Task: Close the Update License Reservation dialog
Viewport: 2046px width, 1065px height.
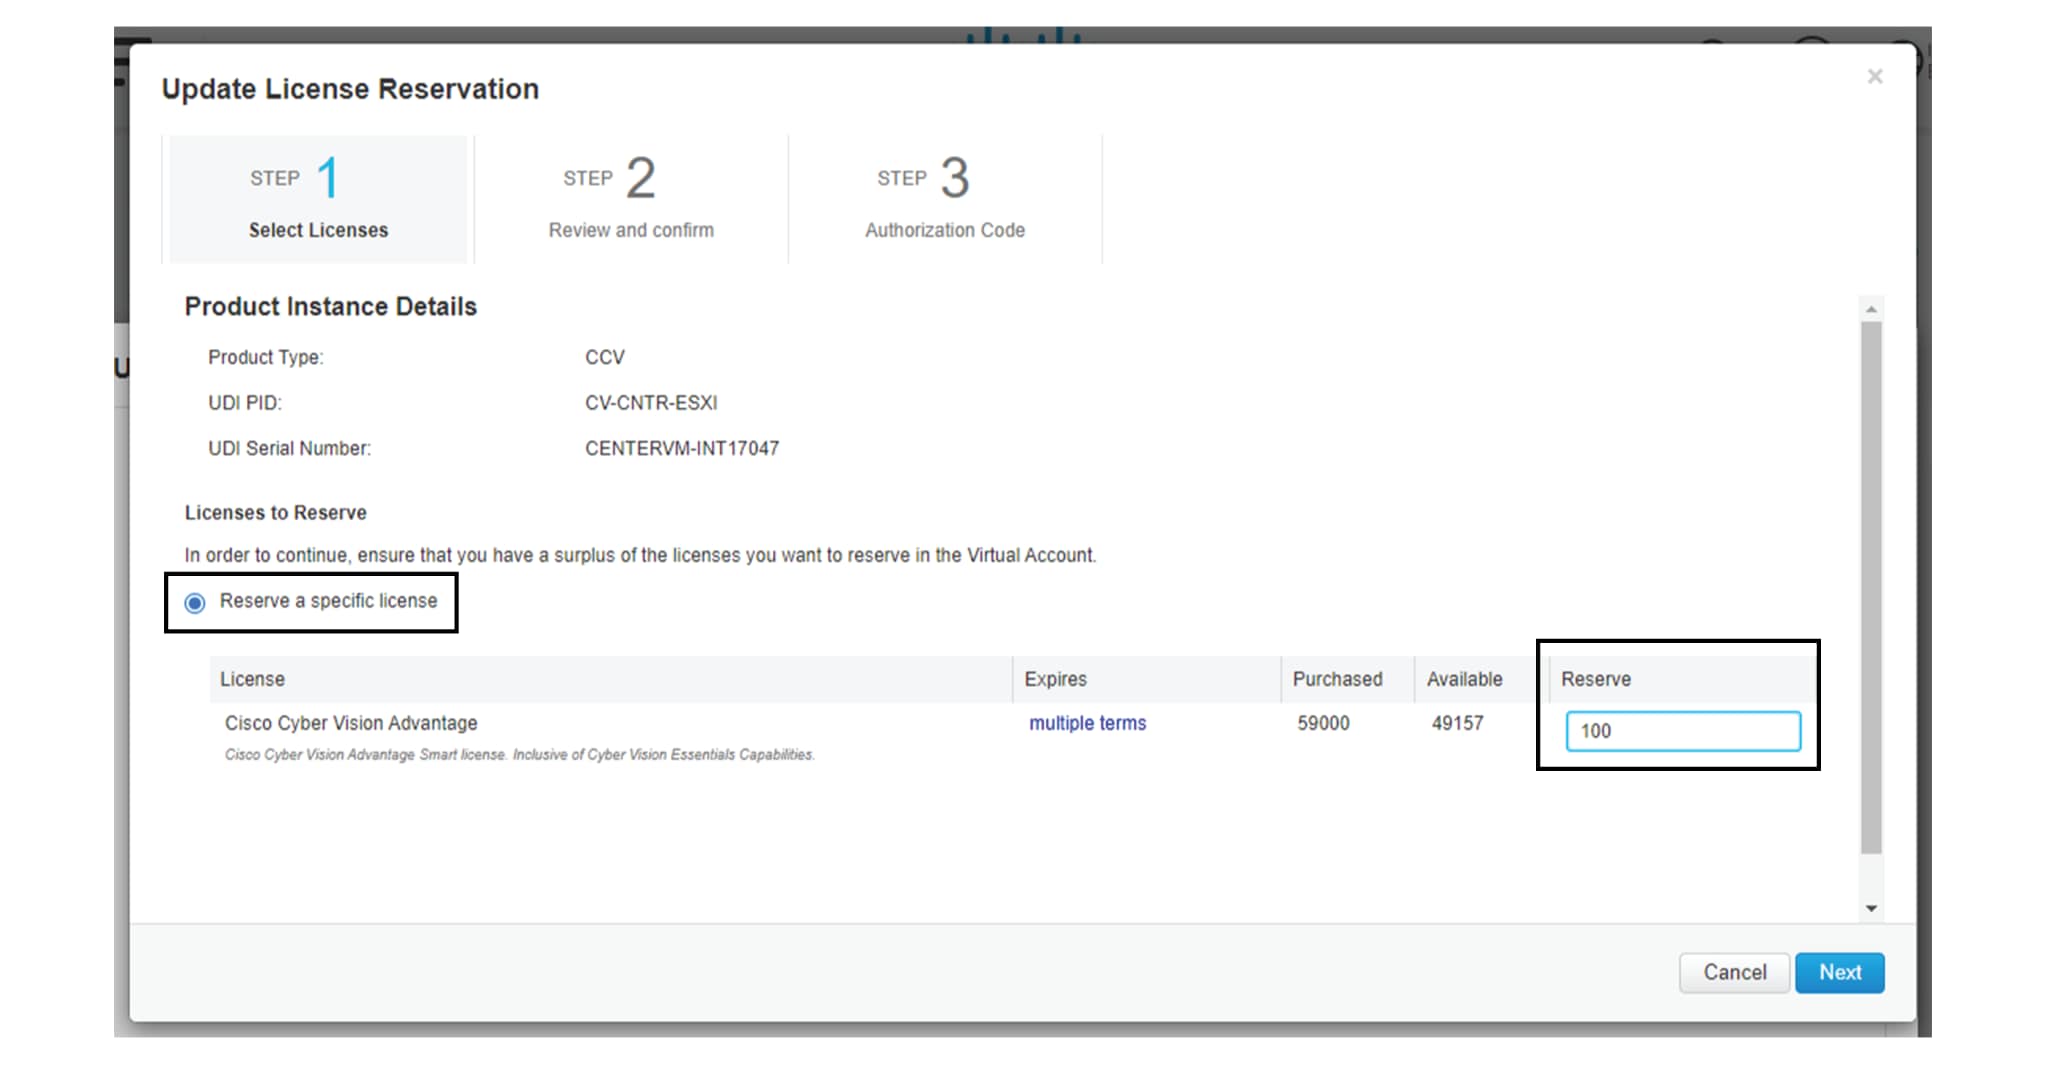Action: (1874, 77)
